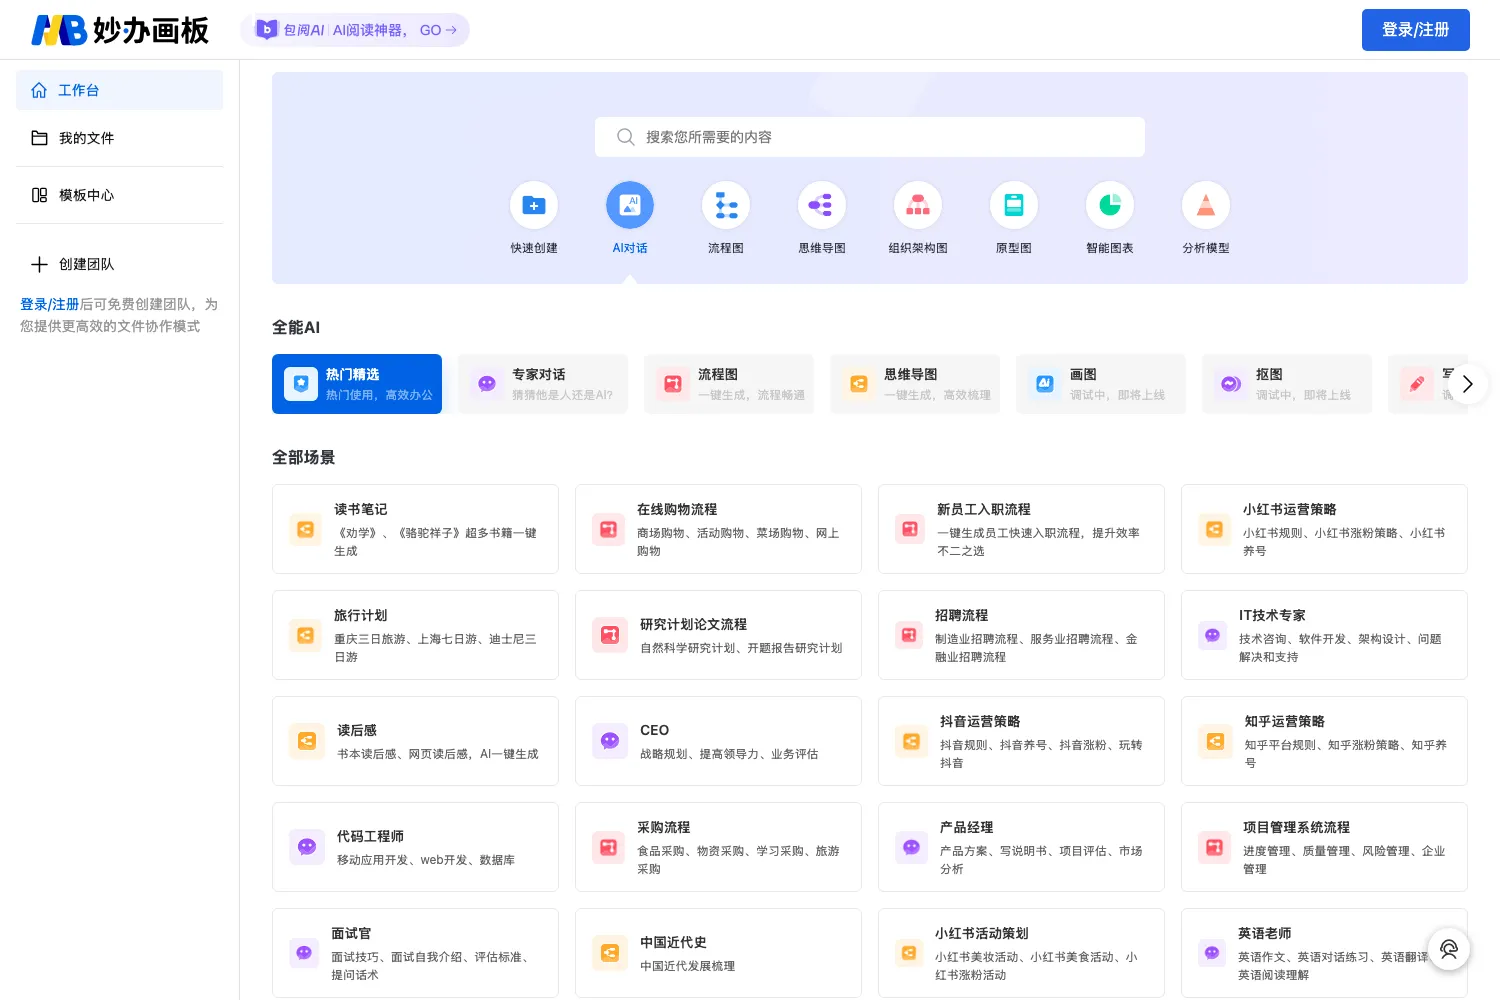Focus the 搜索您所需要的内容 search field
1500x1000 pixels.
[870, 137]
